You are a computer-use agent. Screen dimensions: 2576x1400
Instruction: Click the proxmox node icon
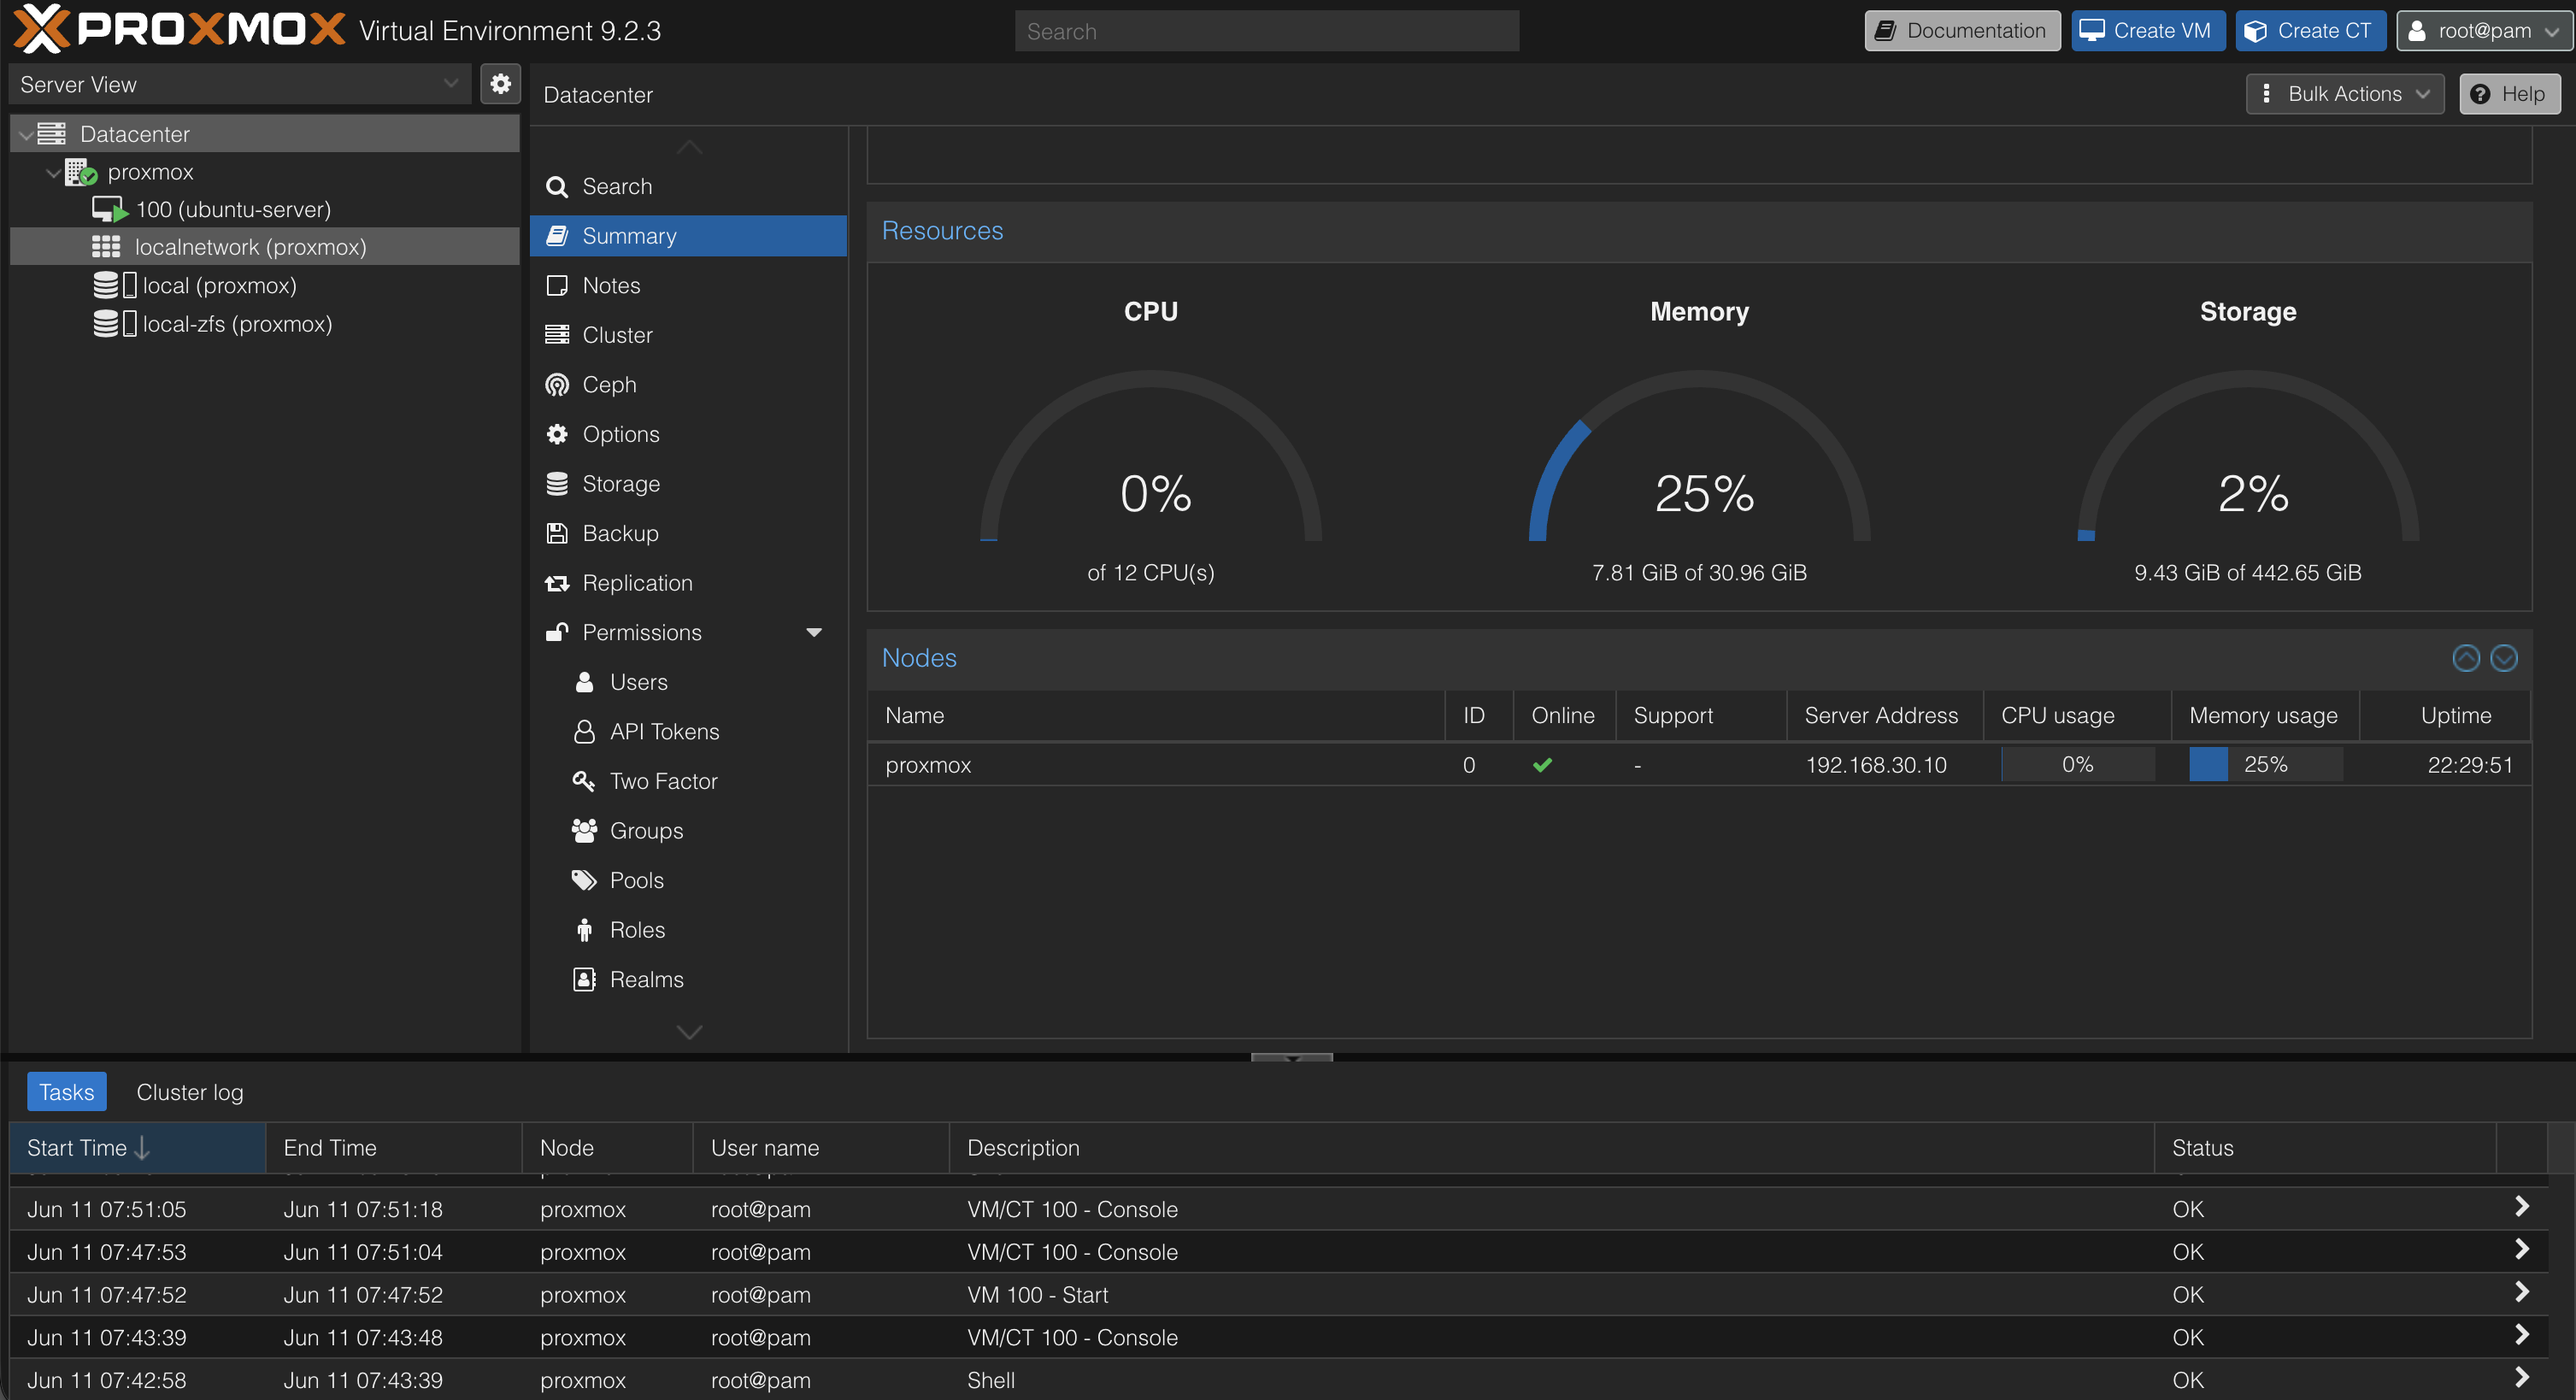pyautogui.click(x=81, y=172)
